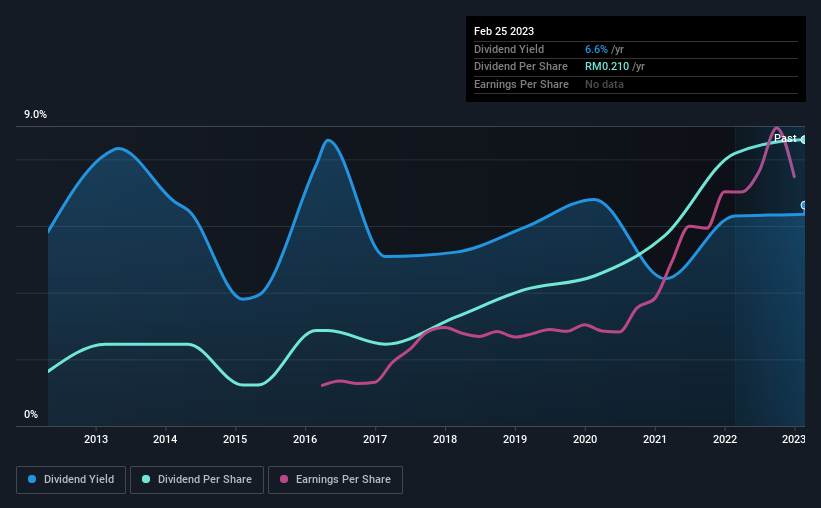Select the 2021 x-axis label
This screenshot has height=508, width=821.
(655, 439)
